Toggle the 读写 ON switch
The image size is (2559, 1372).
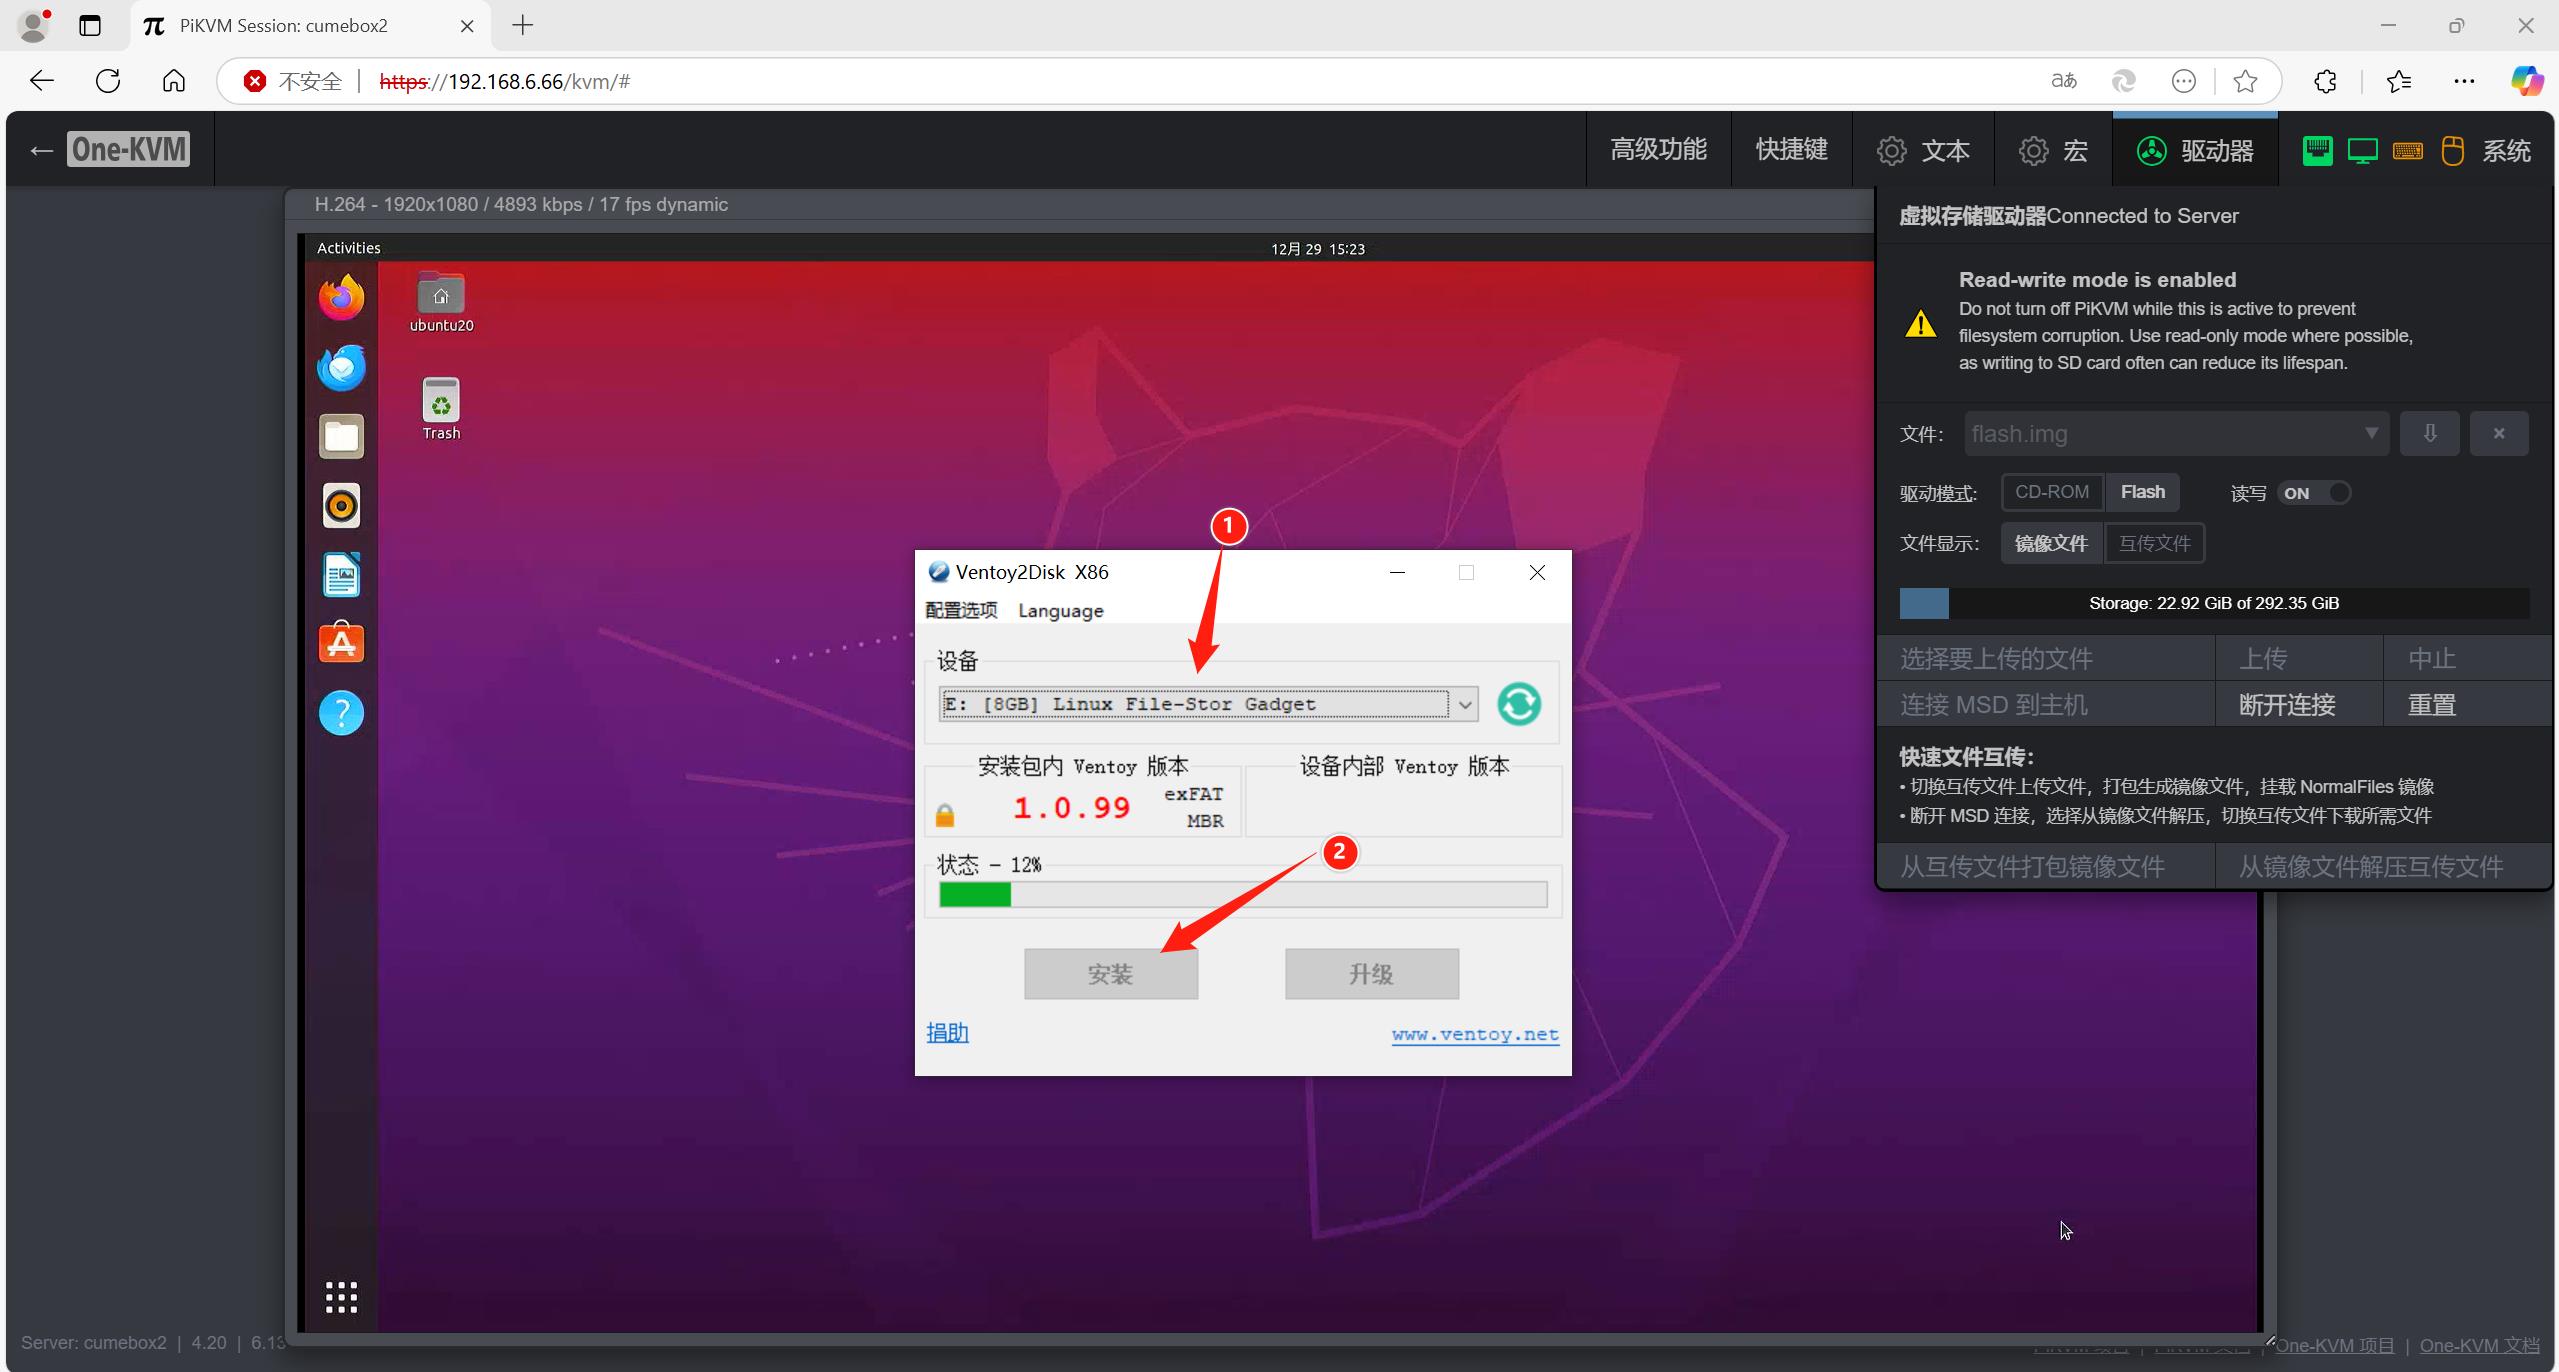(2314, 493)
